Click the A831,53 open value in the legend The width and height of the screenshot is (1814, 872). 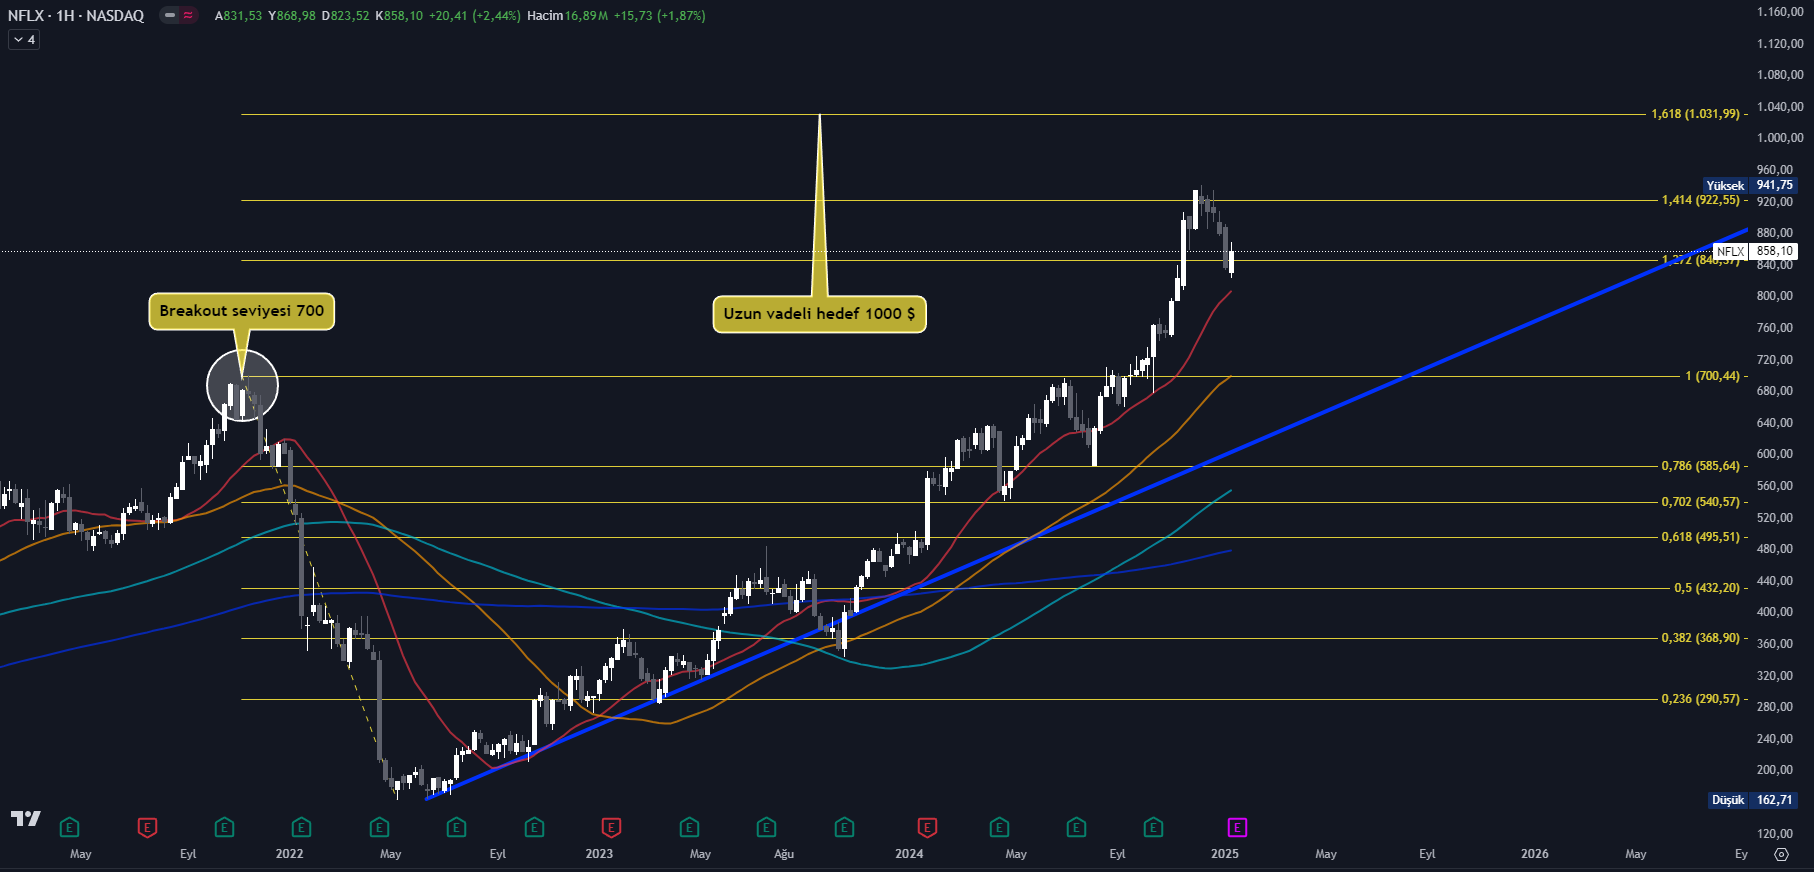(238, 16)
